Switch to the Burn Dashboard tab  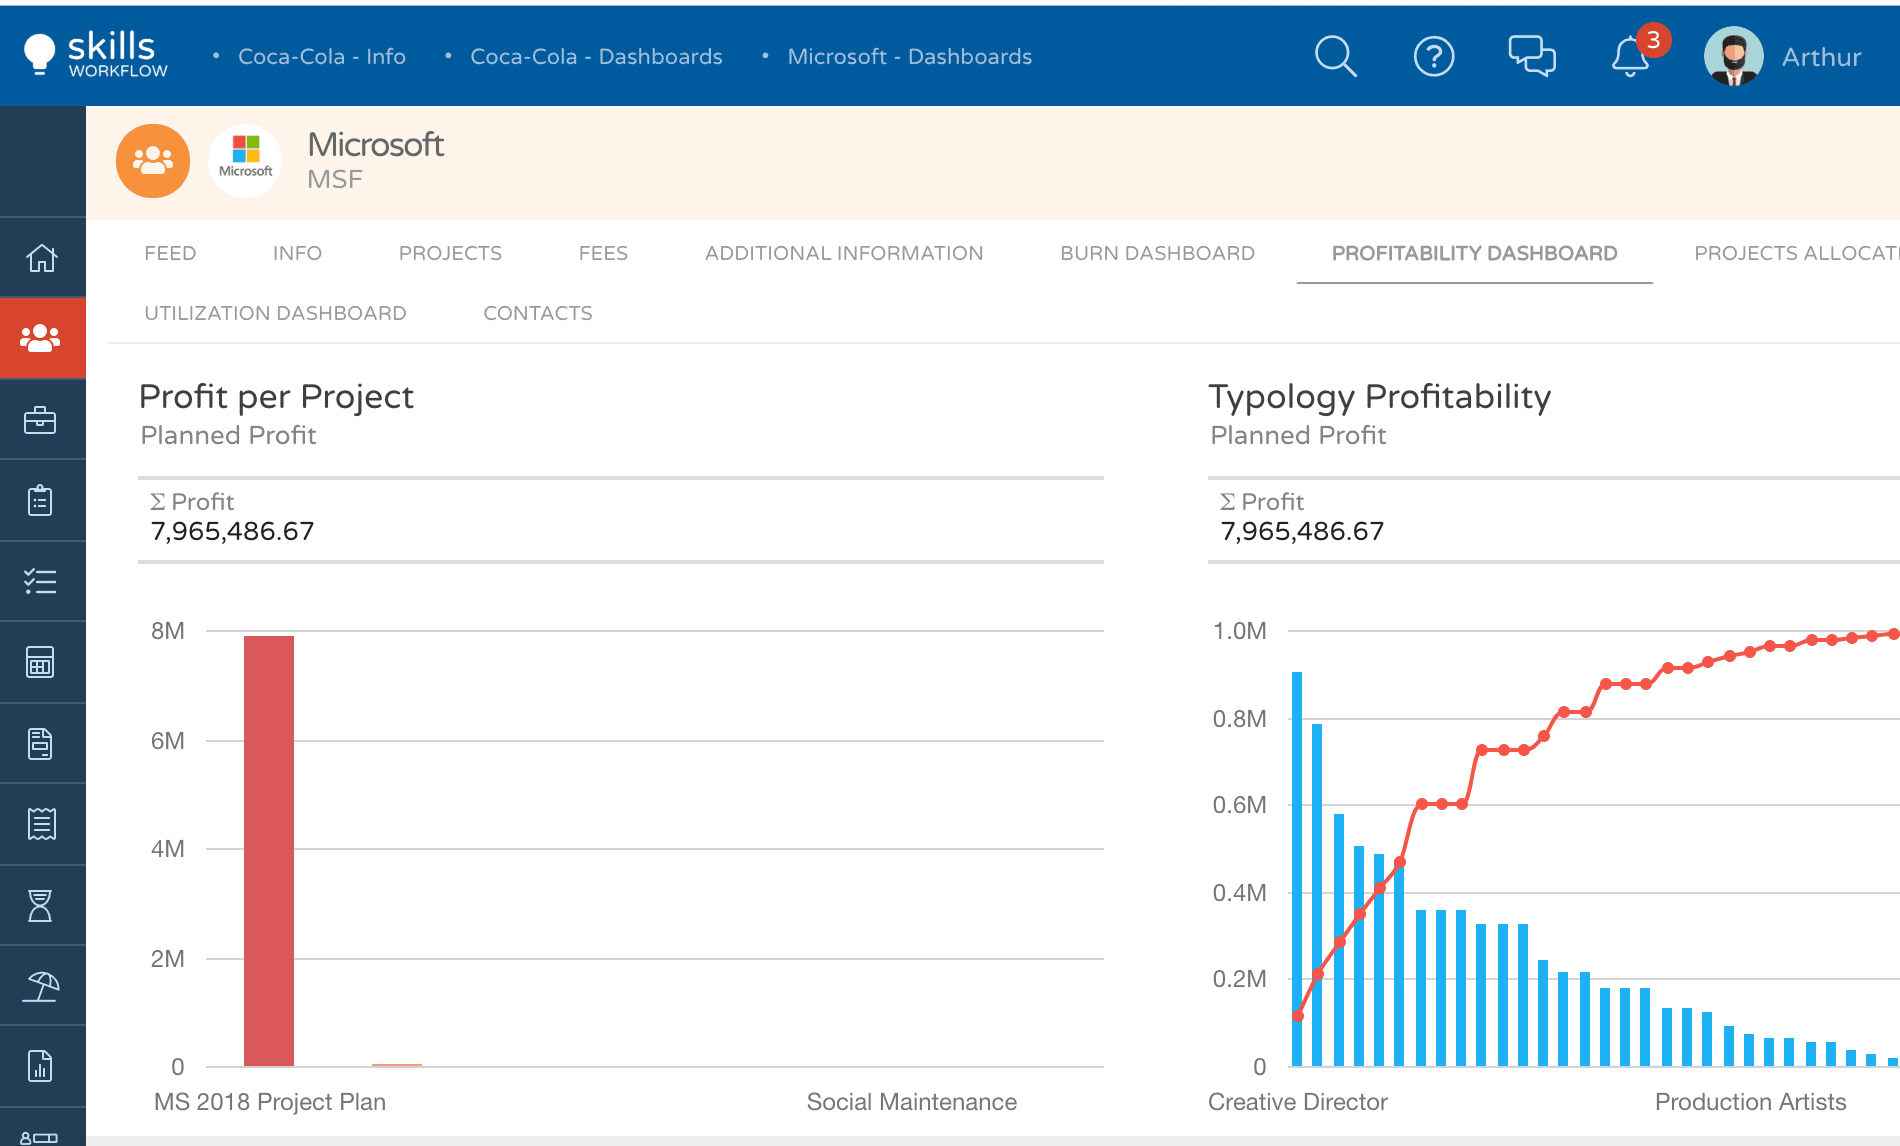tap(1157, 254)
